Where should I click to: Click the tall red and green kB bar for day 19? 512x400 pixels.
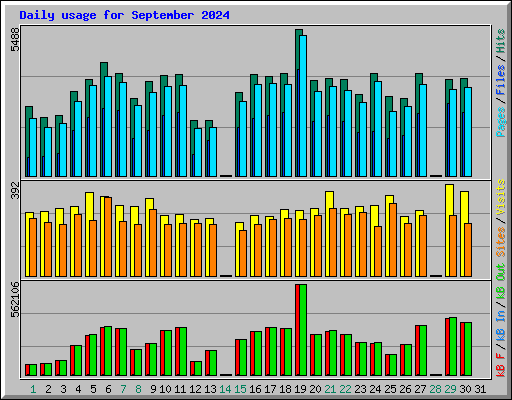pyautogui.click(x=301, y=330)
